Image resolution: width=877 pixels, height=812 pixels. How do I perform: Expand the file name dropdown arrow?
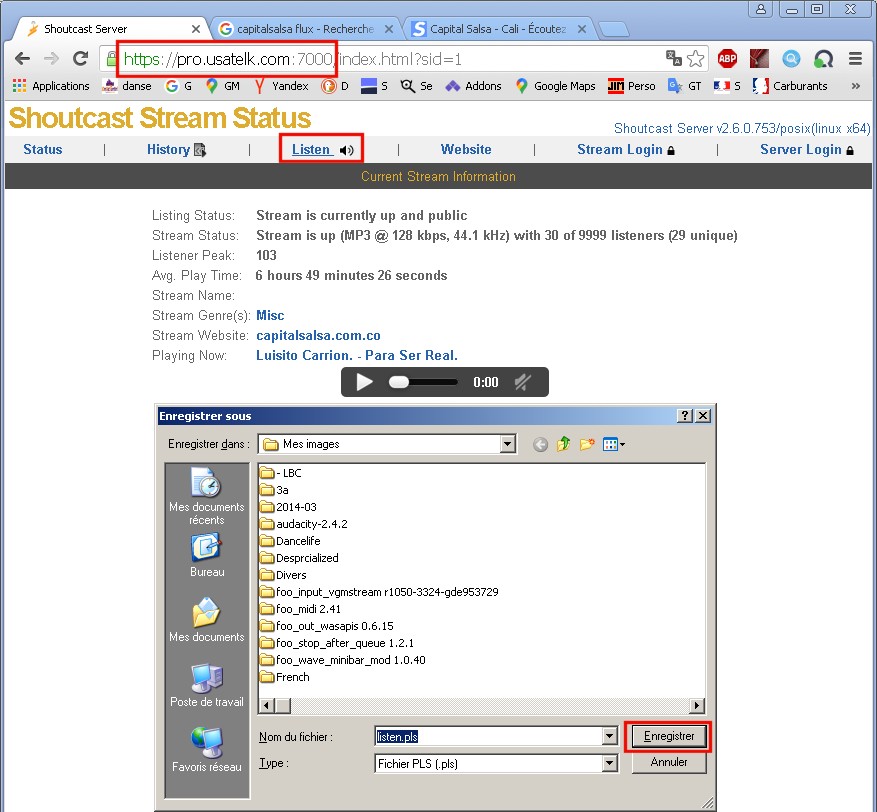610,737
